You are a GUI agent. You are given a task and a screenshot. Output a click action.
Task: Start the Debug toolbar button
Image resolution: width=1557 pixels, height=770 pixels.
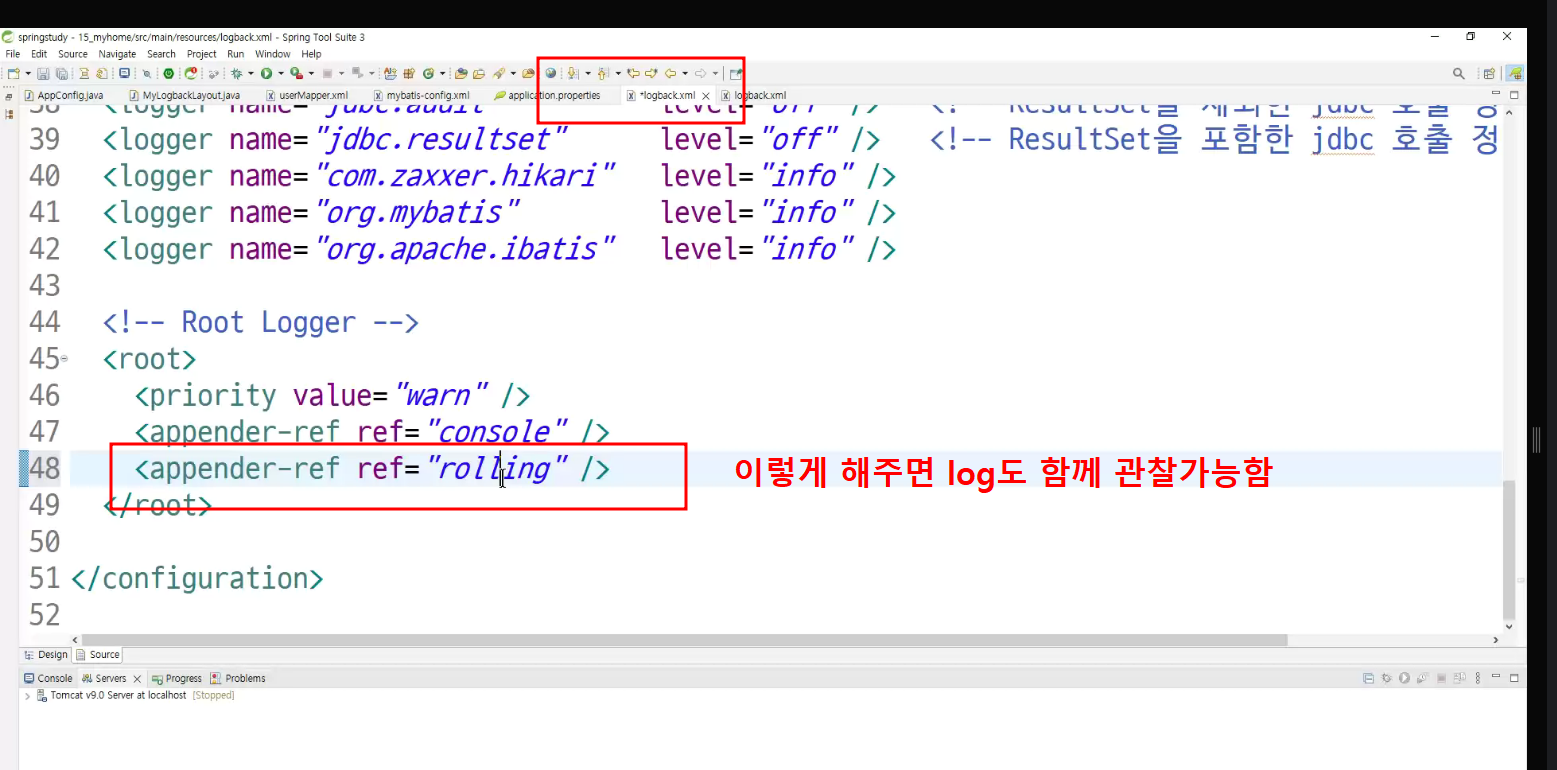(x=237, y=73)
